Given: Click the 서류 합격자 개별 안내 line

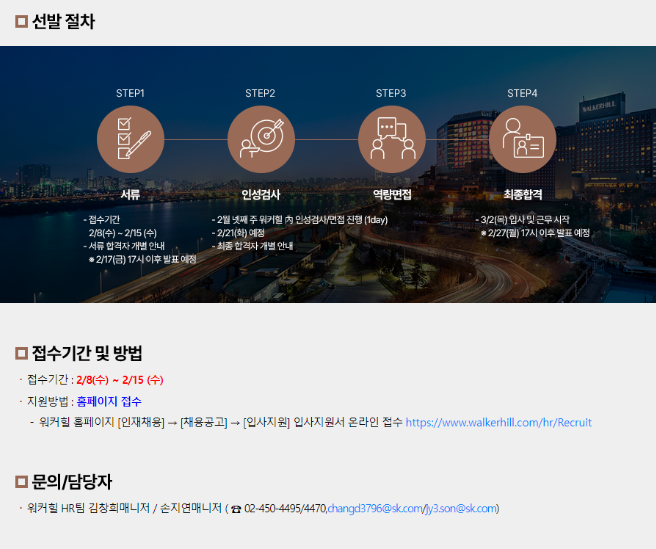Looking at the screenshot, I should pos(124,246).
